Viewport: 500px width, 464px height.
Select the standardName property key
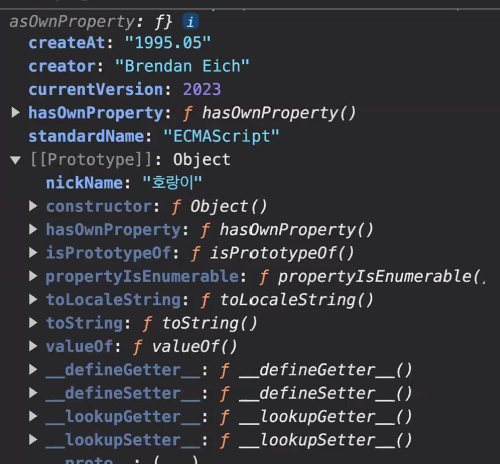(86, 136)
